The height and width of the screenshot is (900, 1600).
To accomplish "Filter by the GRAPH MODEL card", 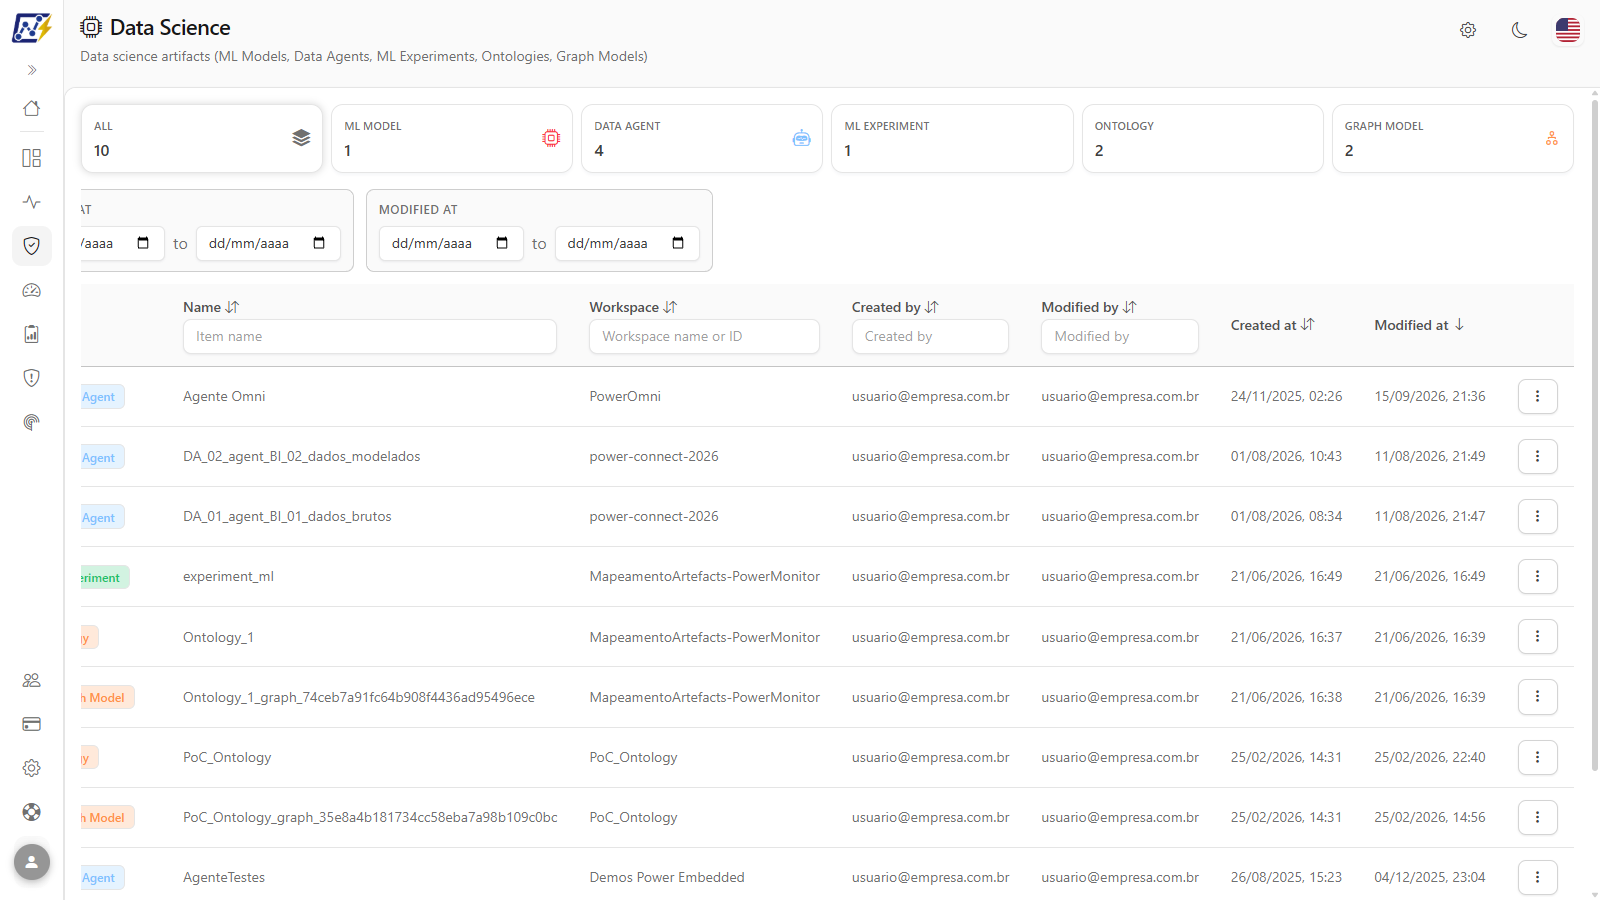I will click(x=1452, y=139).
